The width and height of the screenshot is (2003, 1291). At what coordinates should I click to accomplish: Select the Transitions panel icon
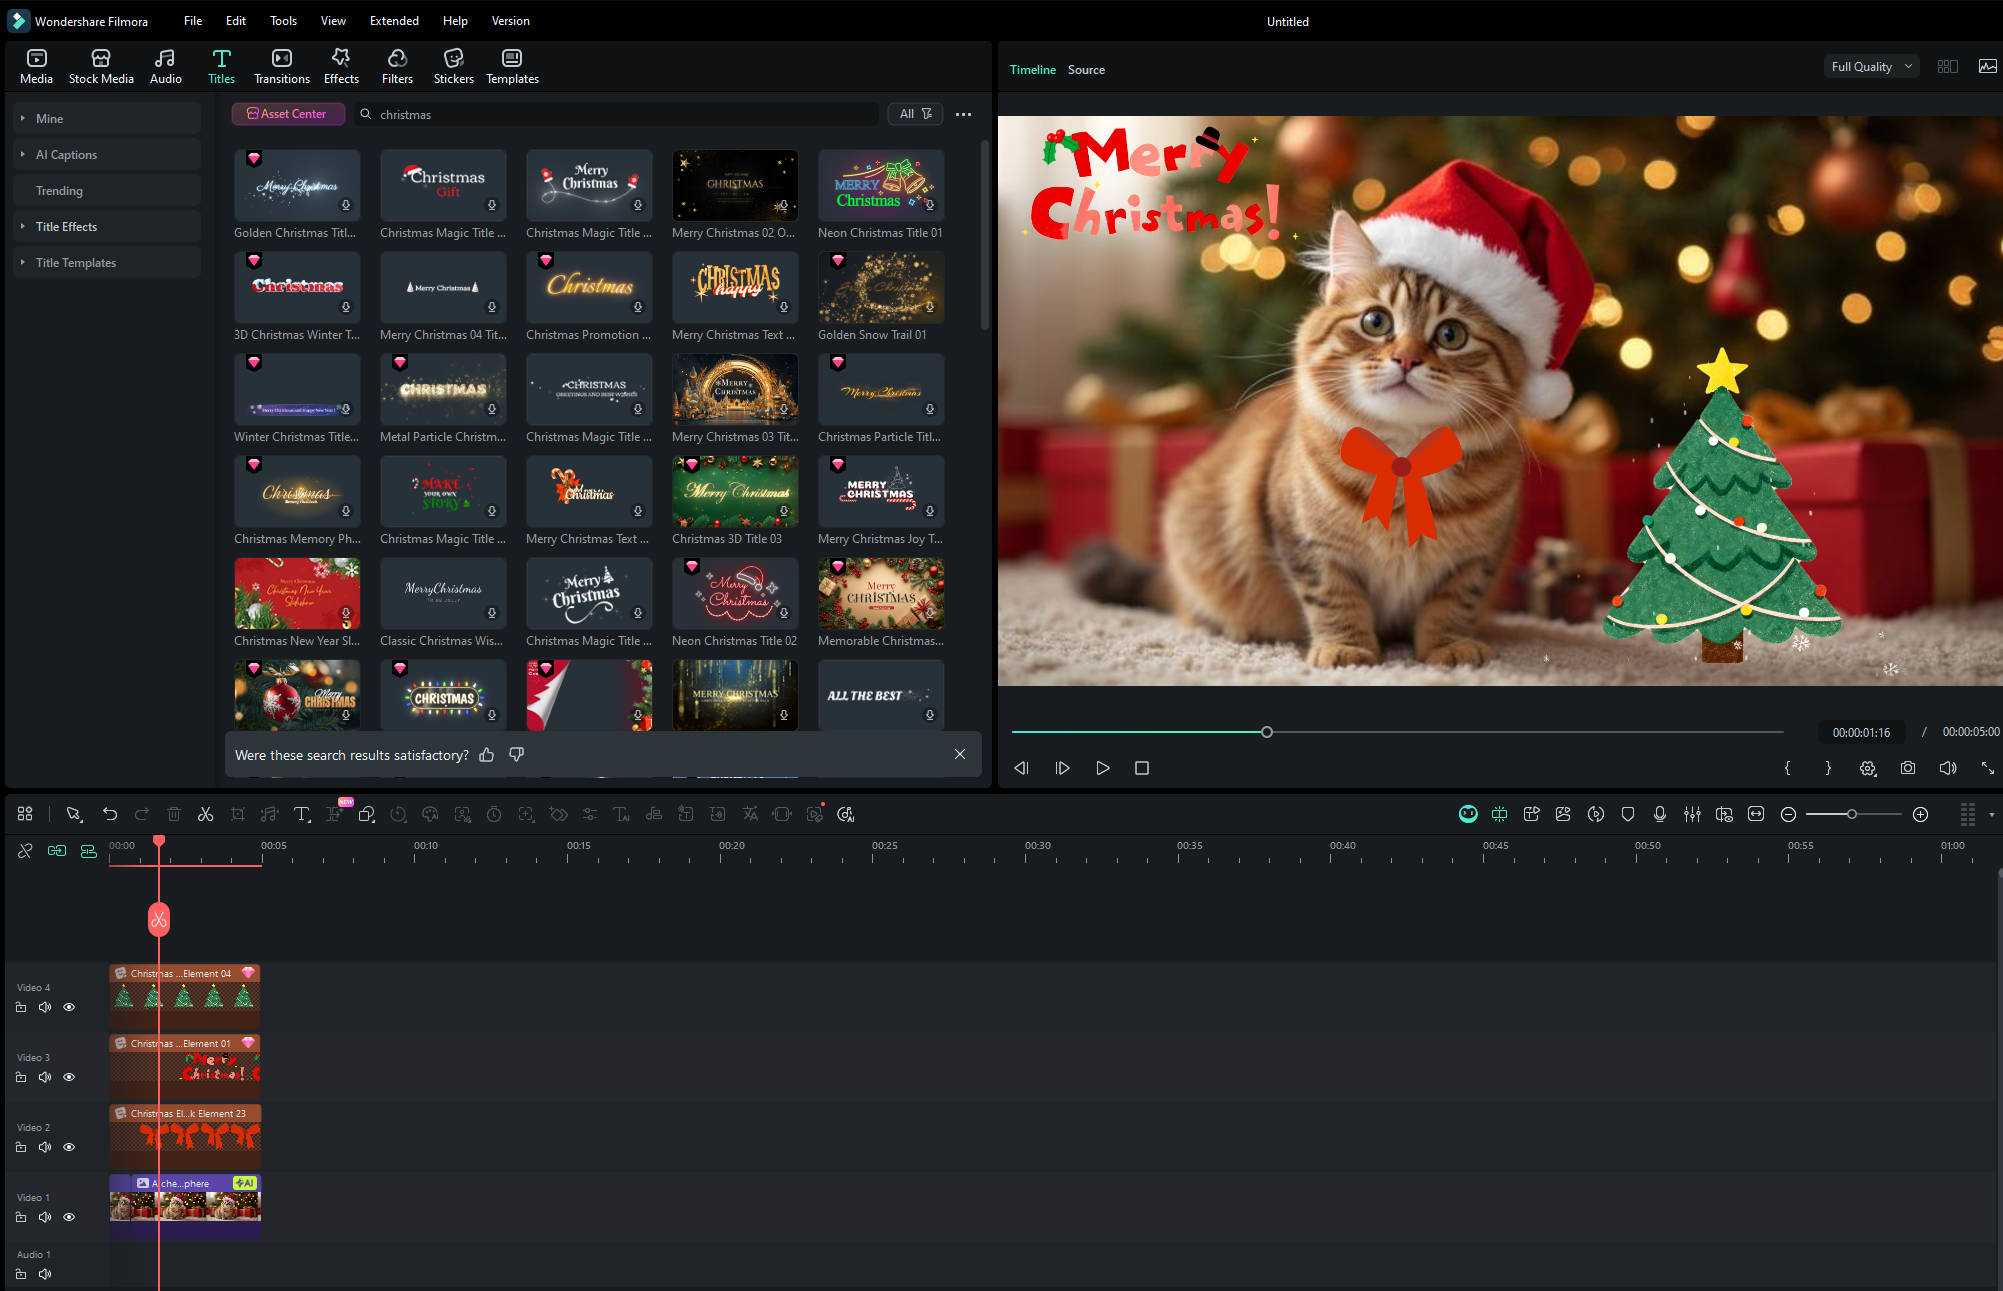(x=281, y=65)
